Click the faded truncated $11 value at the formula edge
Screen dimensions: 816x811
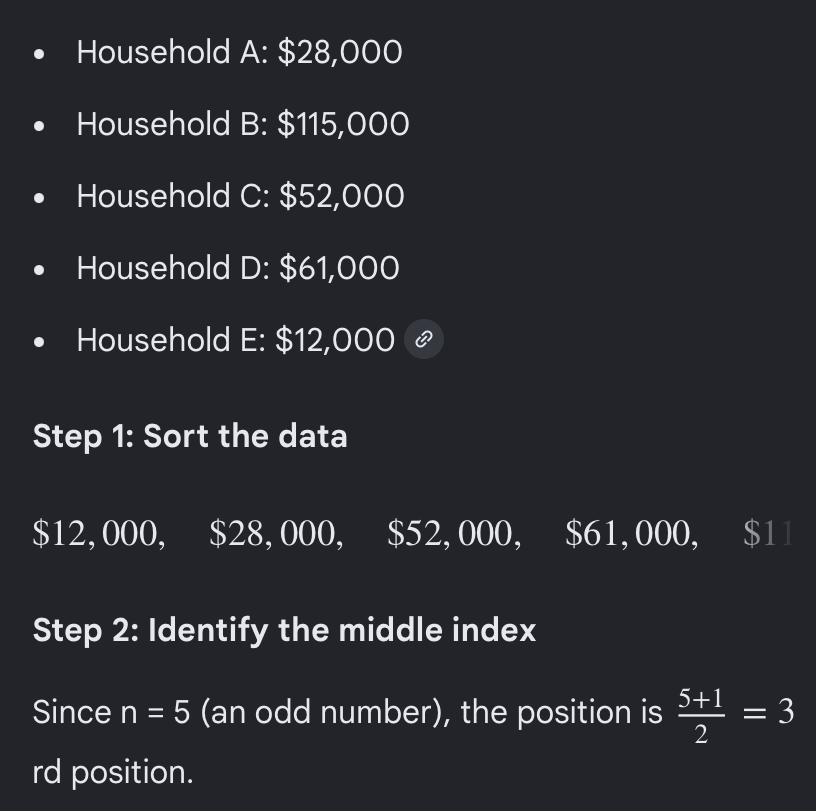[768, 534]
